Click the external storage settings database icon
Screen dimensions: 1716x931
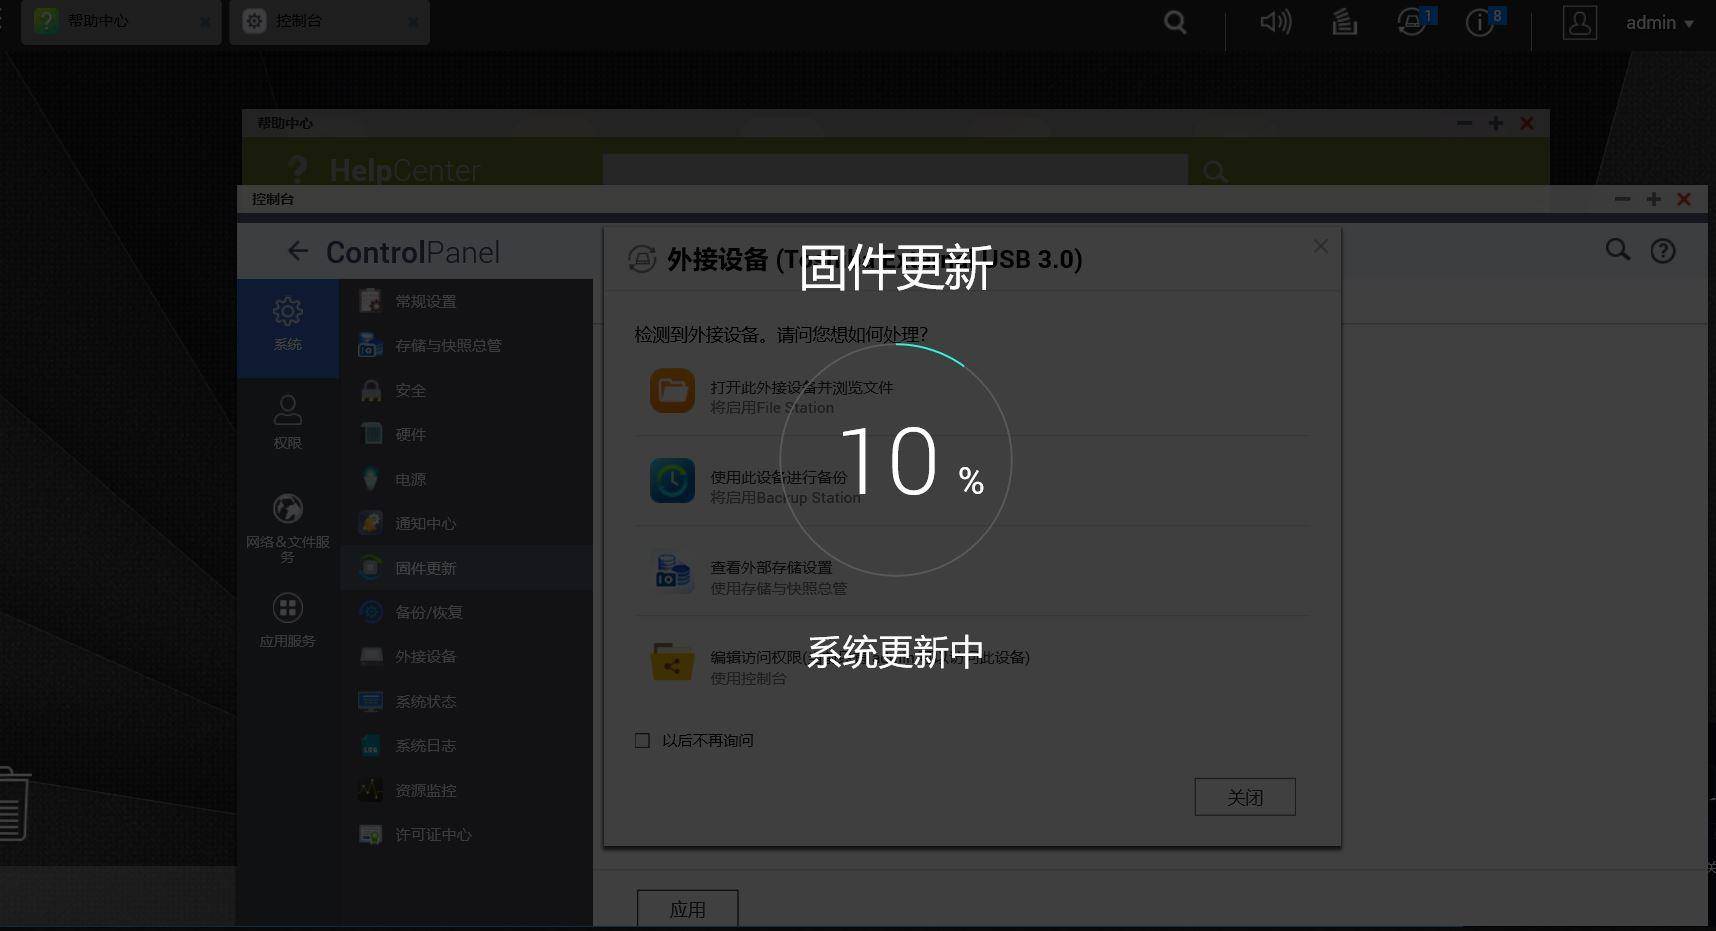click(x=673, y=572)
